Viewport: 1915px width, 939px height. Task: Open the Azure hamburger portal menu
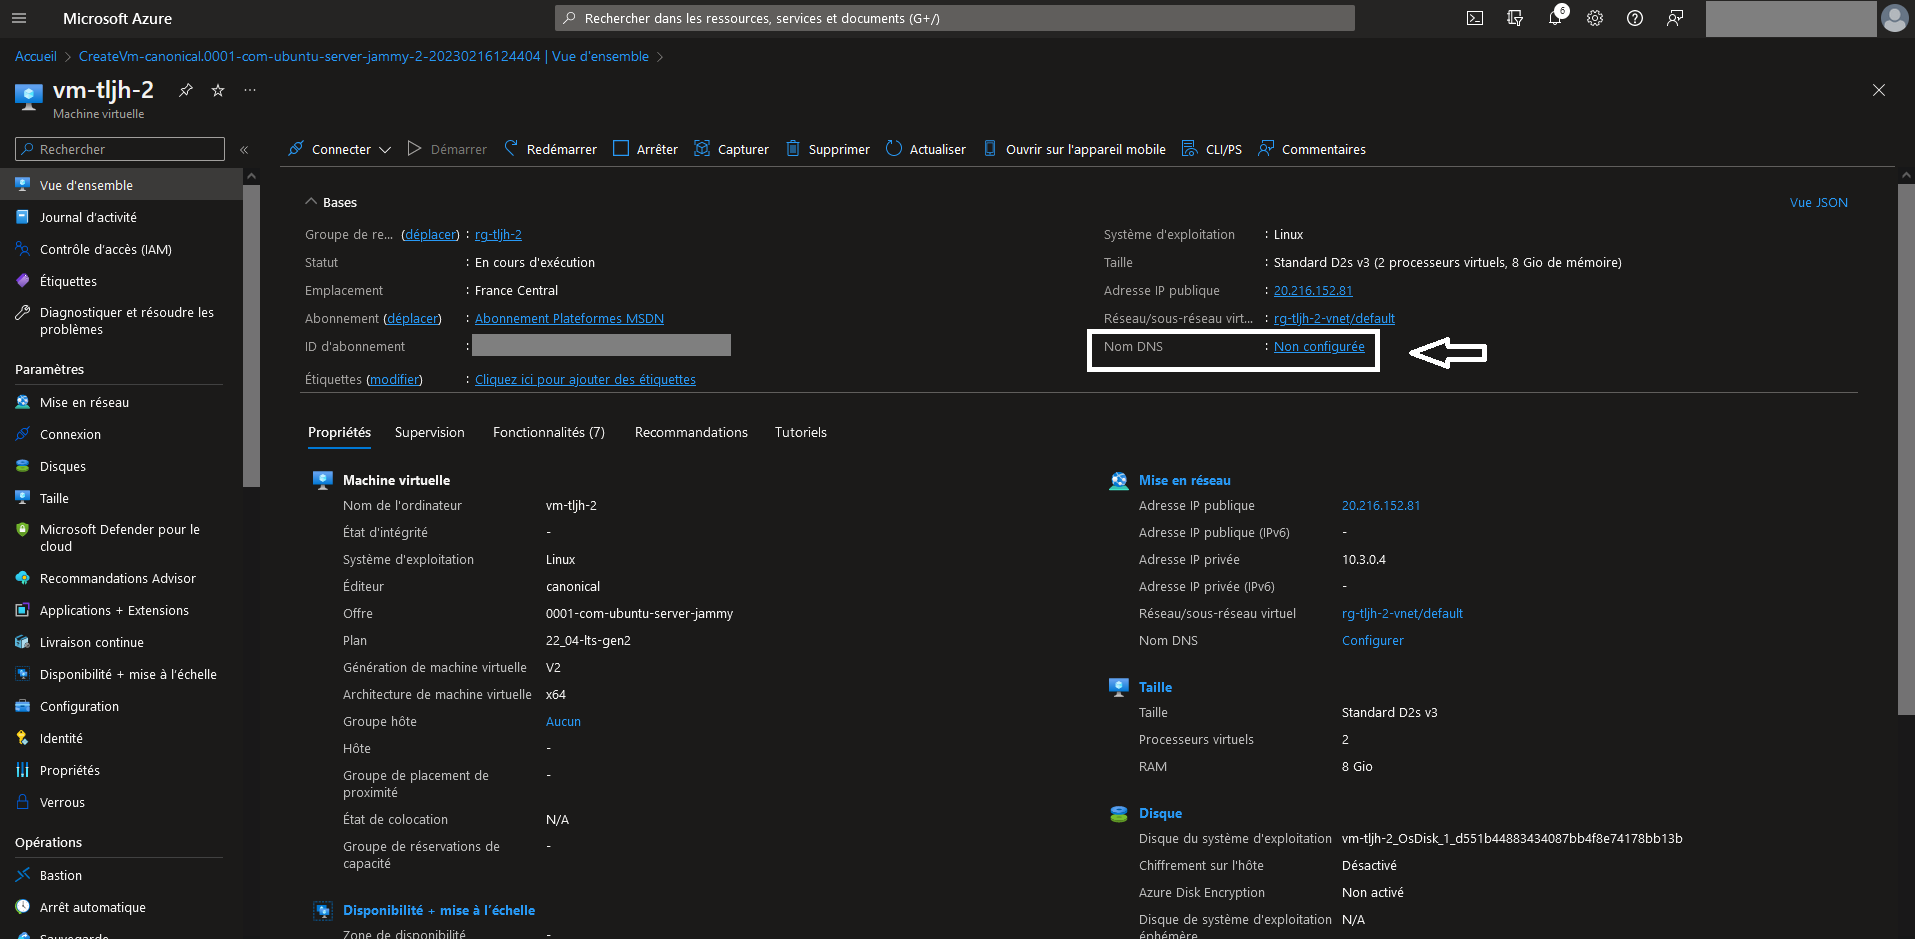pyautogui.click(x=19, y=18)
